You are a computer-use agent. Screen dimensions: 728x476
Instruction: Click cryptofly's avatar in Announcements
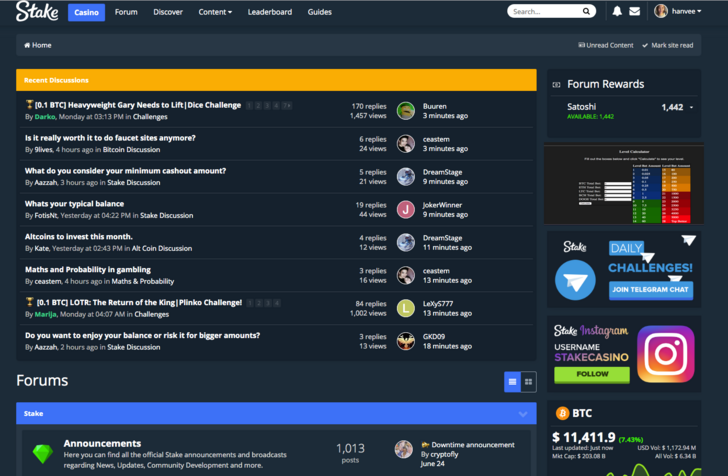point(403,449)
